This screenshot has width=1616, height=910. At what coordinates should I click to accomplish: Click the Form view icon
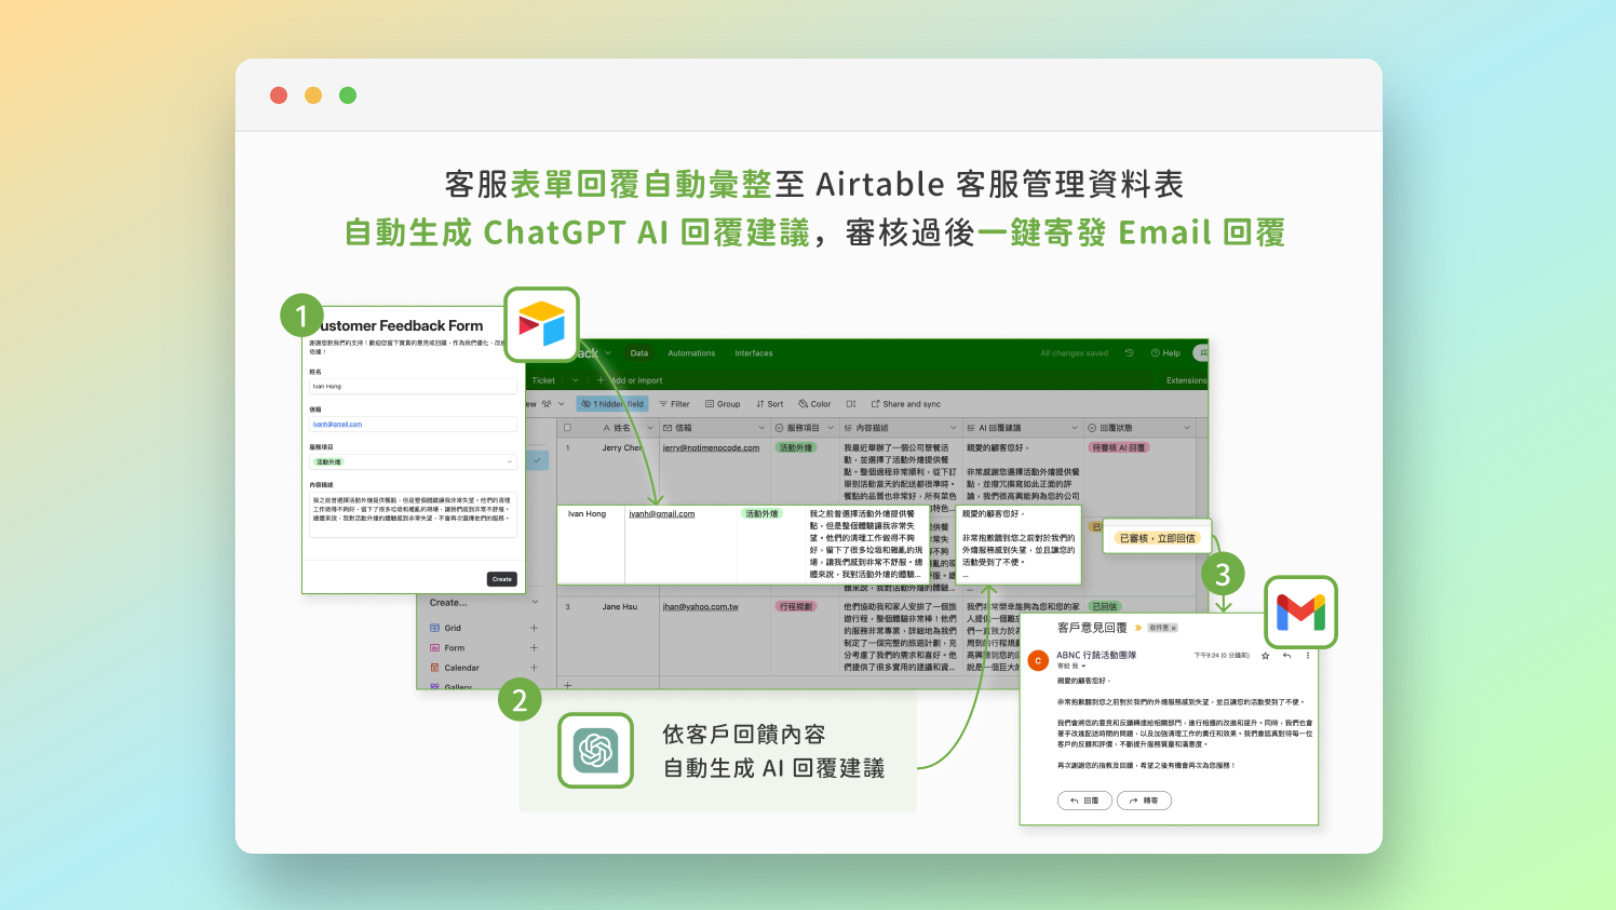coord(435,648)
